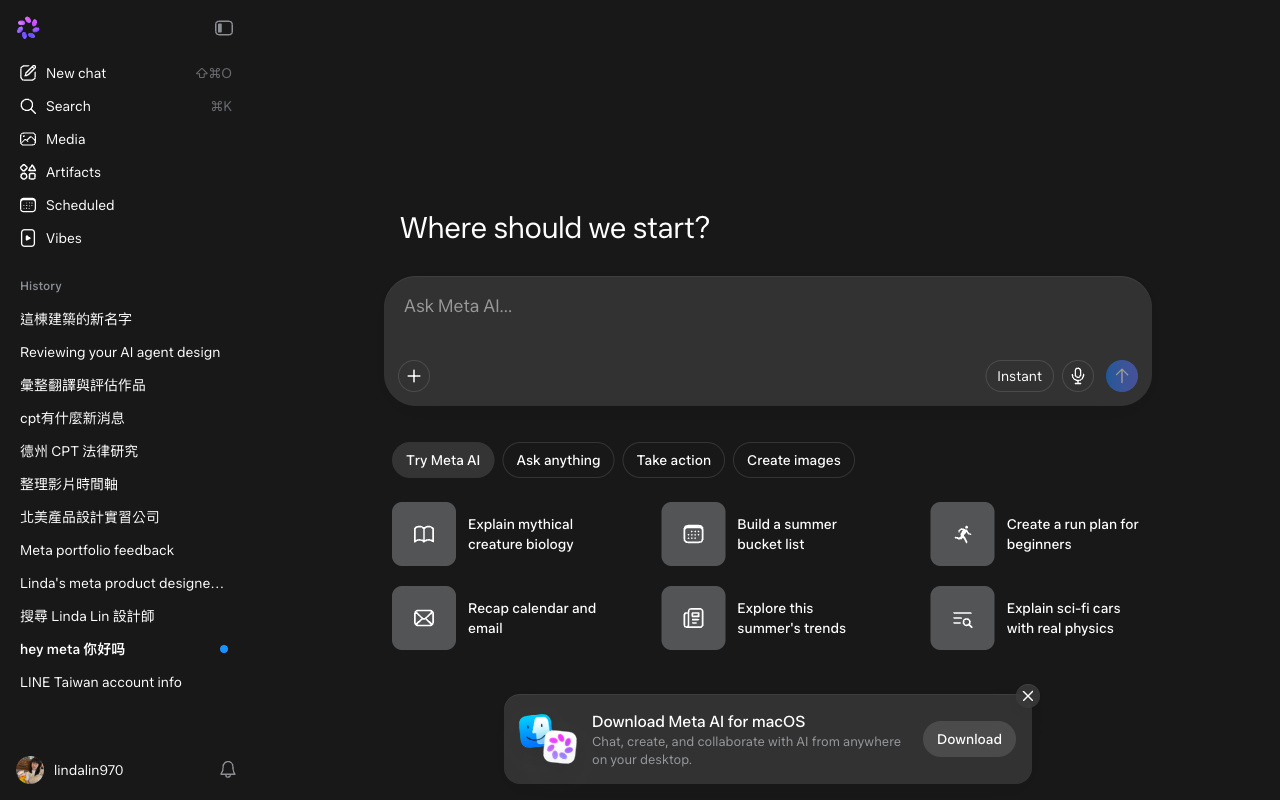Click the book icon for mythical creature
The image size is (1280, 800).
coord(424,534)
